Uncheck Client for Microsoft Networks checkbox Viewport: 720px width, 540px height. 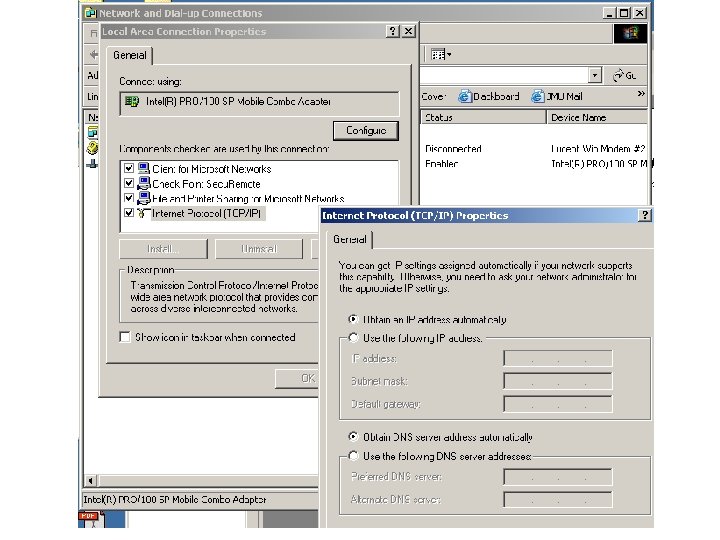[x=129, y=169]
